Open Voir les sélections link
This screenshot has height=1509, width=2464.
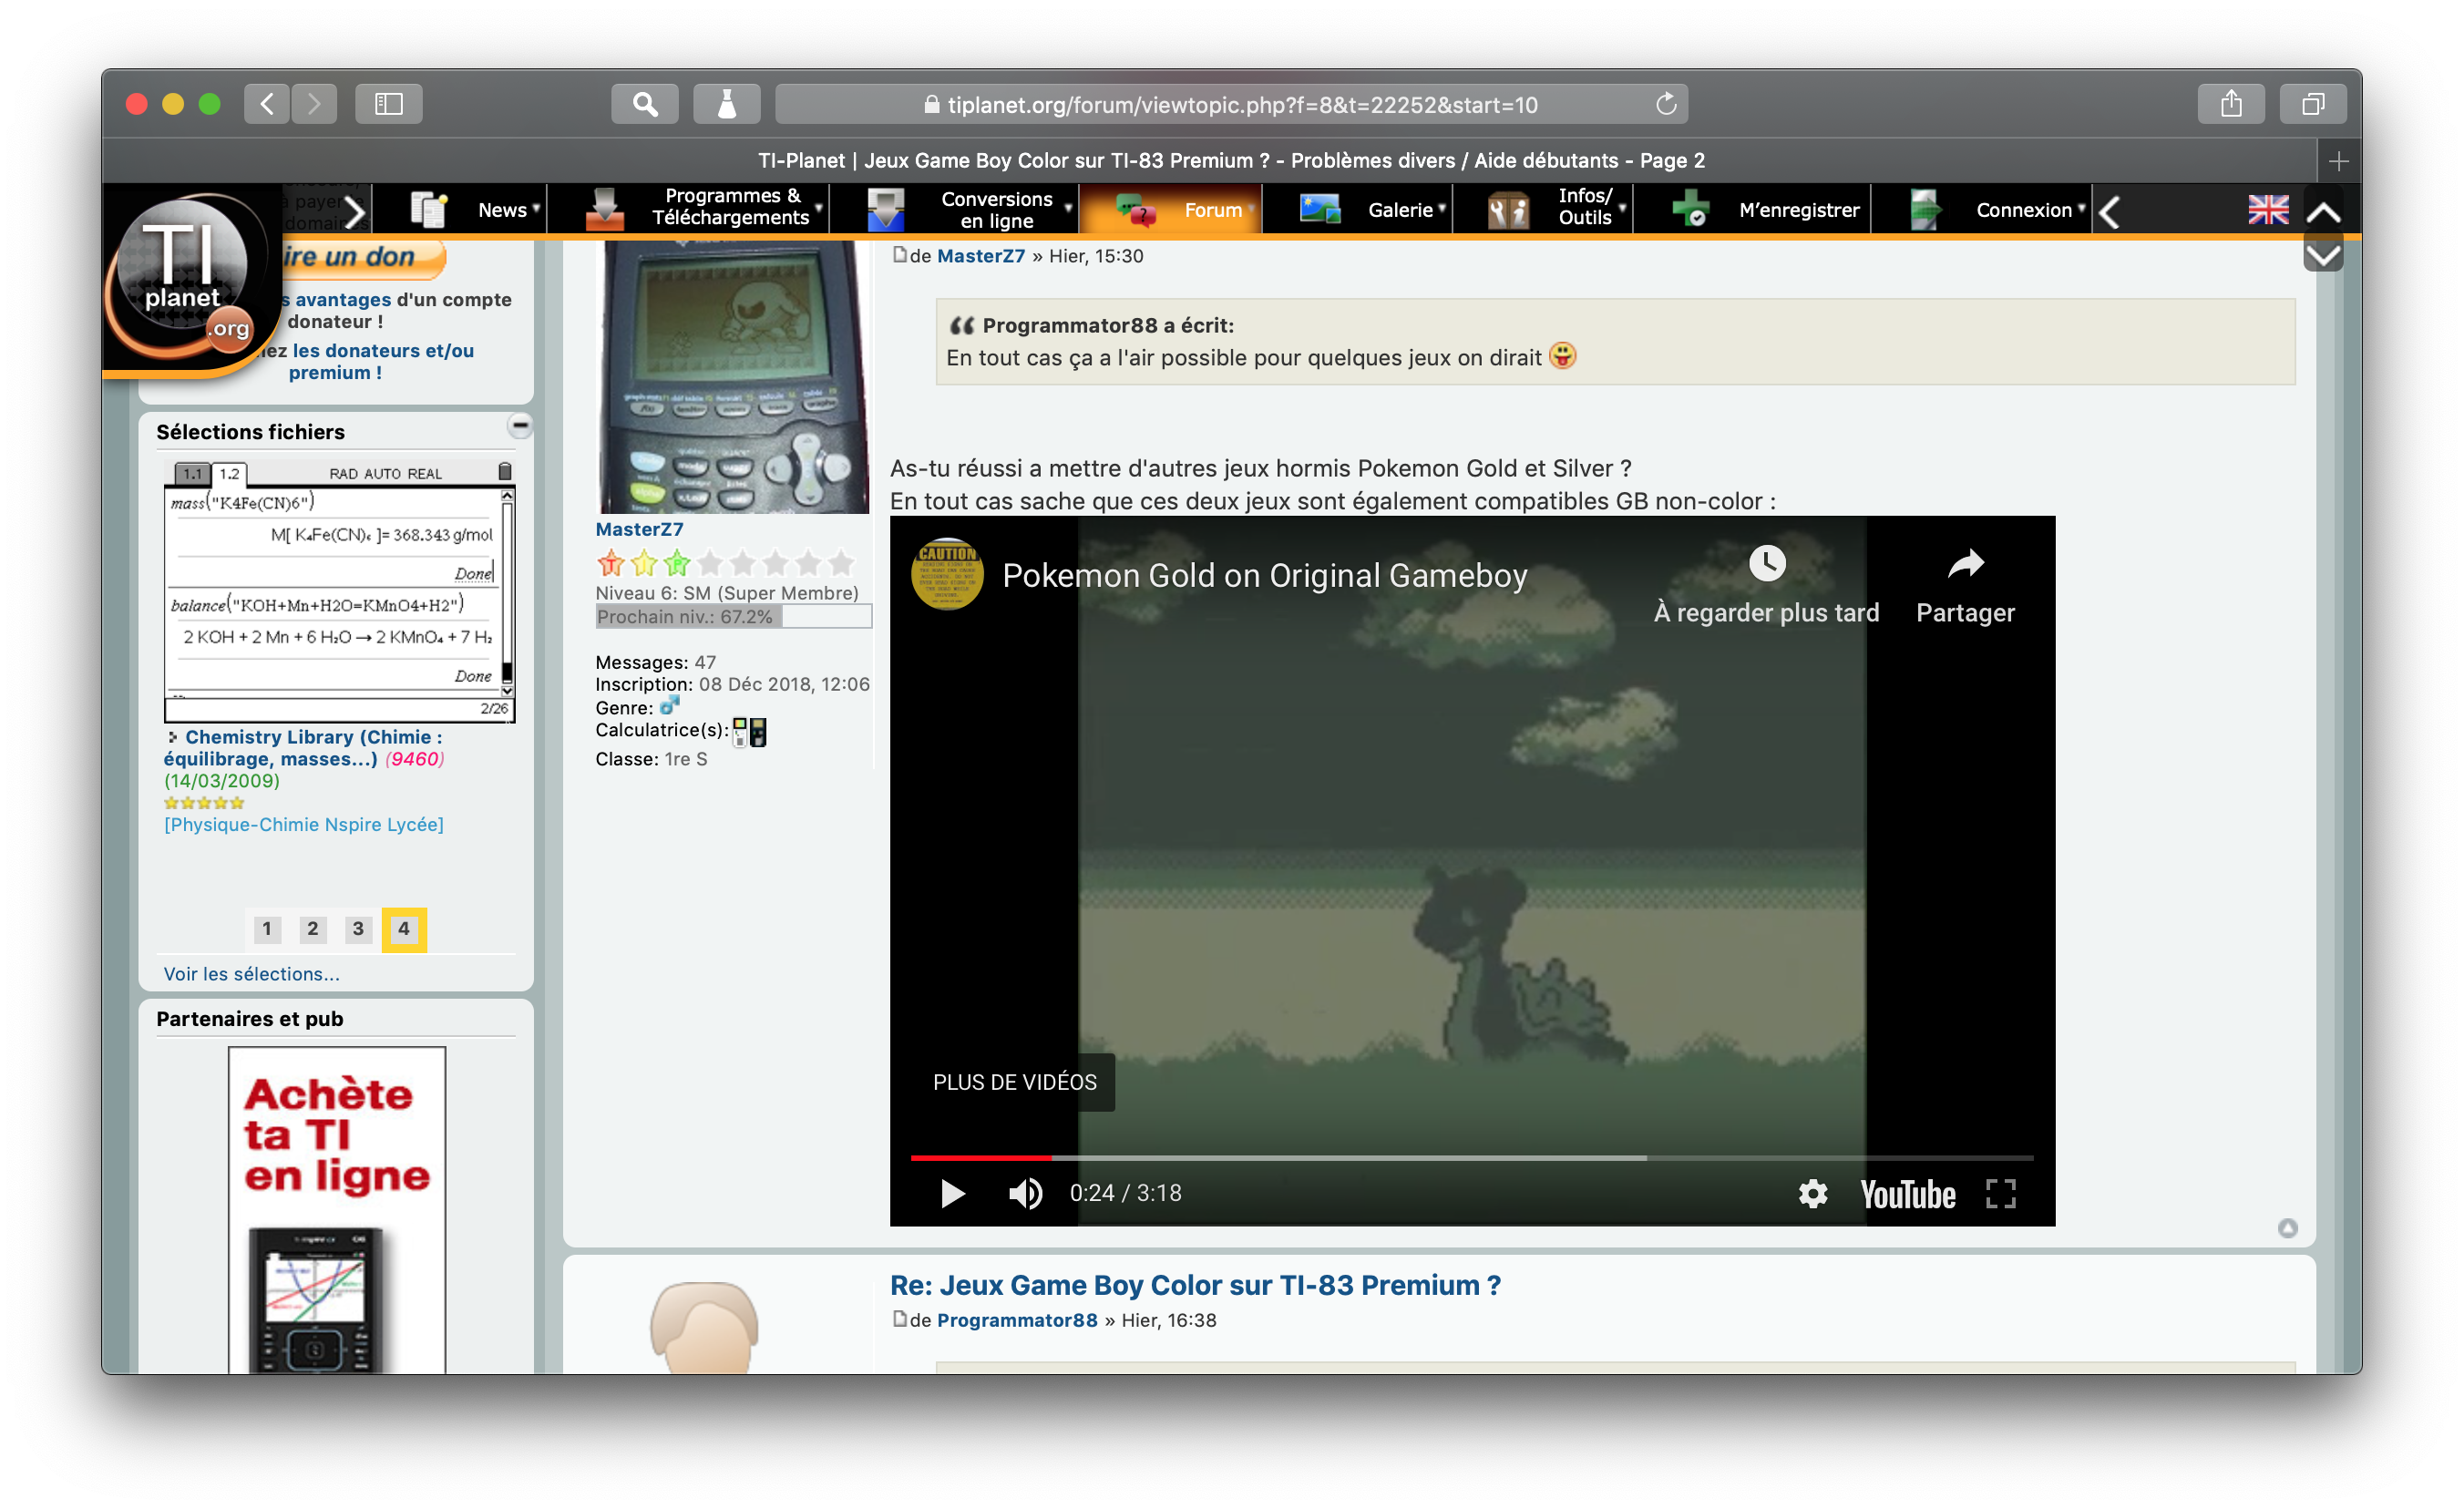tap(252, 974)
